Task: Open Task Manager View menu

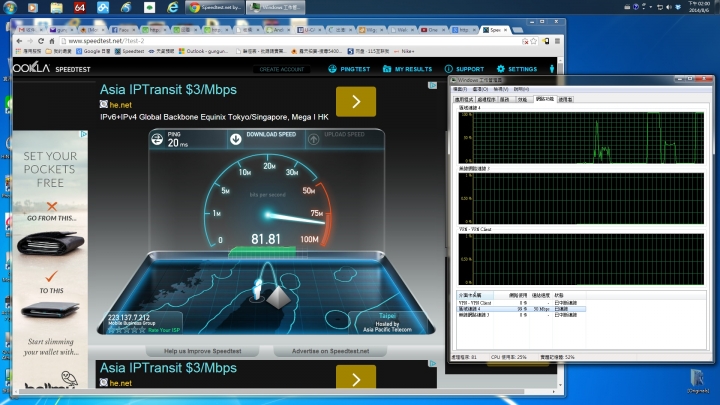Action: tap(501, 89)
